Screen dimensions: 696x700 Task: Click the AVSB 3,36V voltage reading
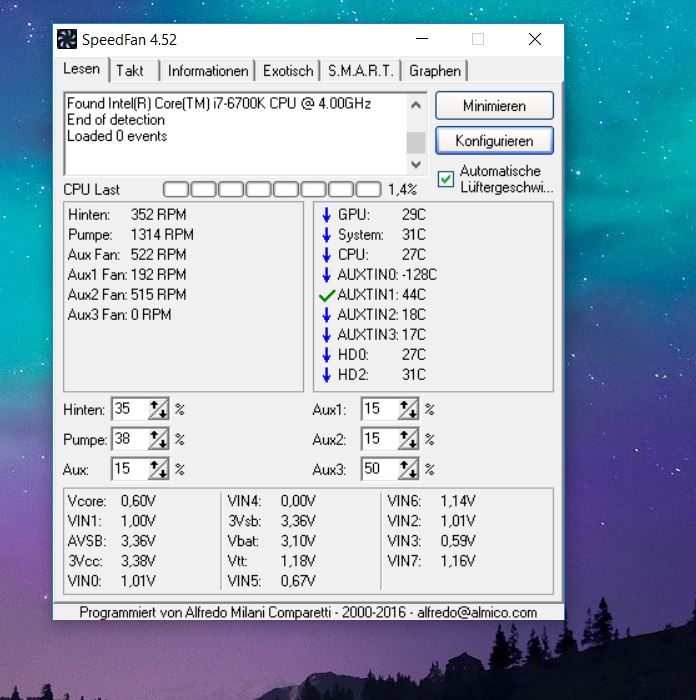(x=112, y=541)
